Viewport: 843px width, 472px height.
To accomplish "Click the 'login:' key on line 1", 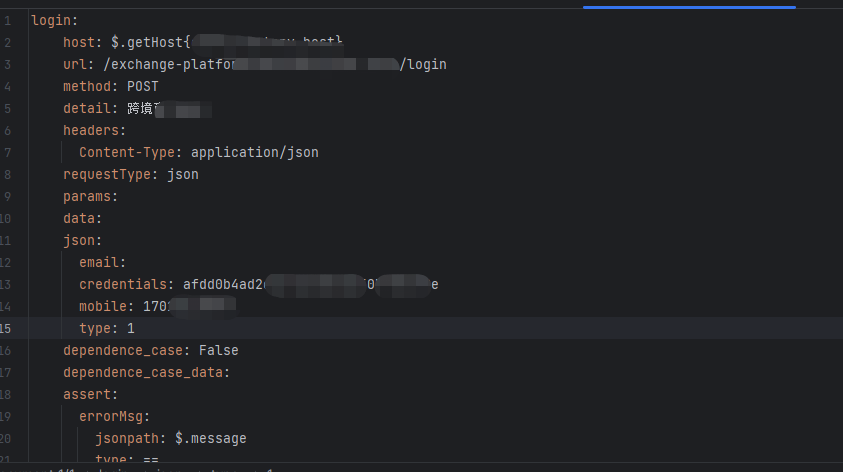I will click(x=50, y=20).
